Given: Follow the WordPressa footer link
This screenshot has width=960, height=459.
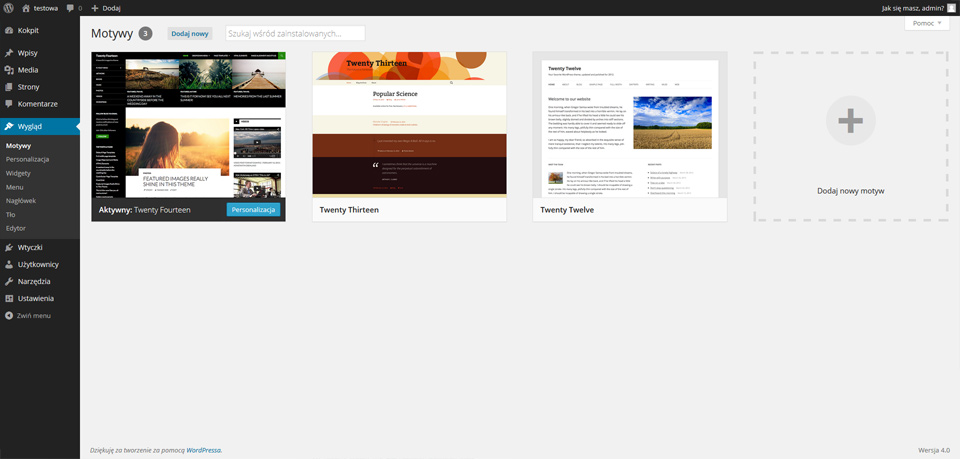Looking at the screenshot, I should tap(204, 450).
